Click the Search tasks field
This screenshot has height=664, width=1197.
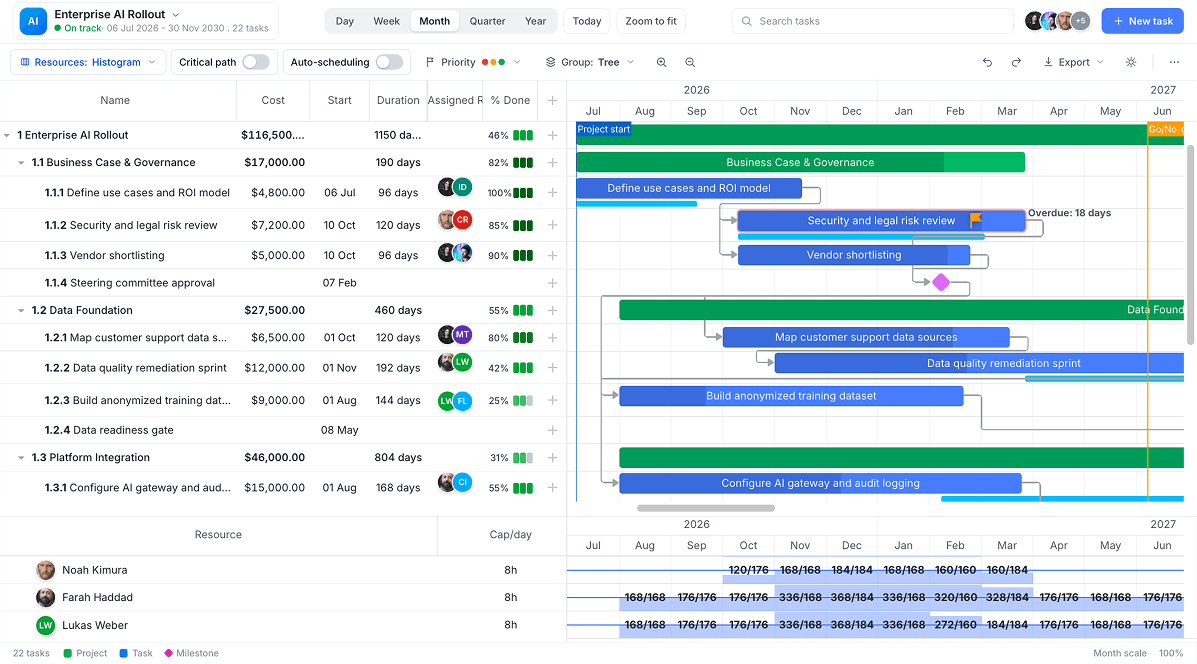click(x=873, y=21)
